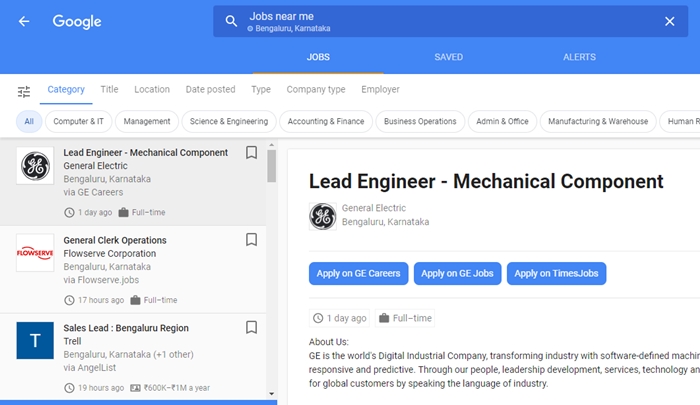Click Apply on GE Careers button
Viewport: 700px width, 405px height.
(x=358, y=273)
